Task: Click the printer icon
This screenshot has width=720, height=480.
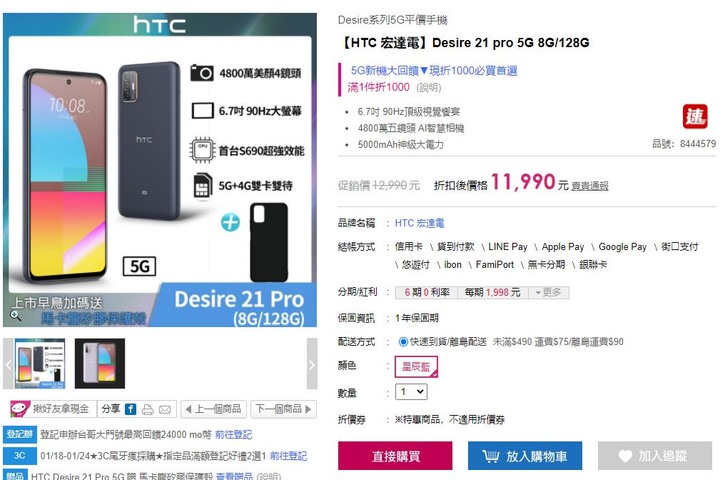Action: [148, 409]
